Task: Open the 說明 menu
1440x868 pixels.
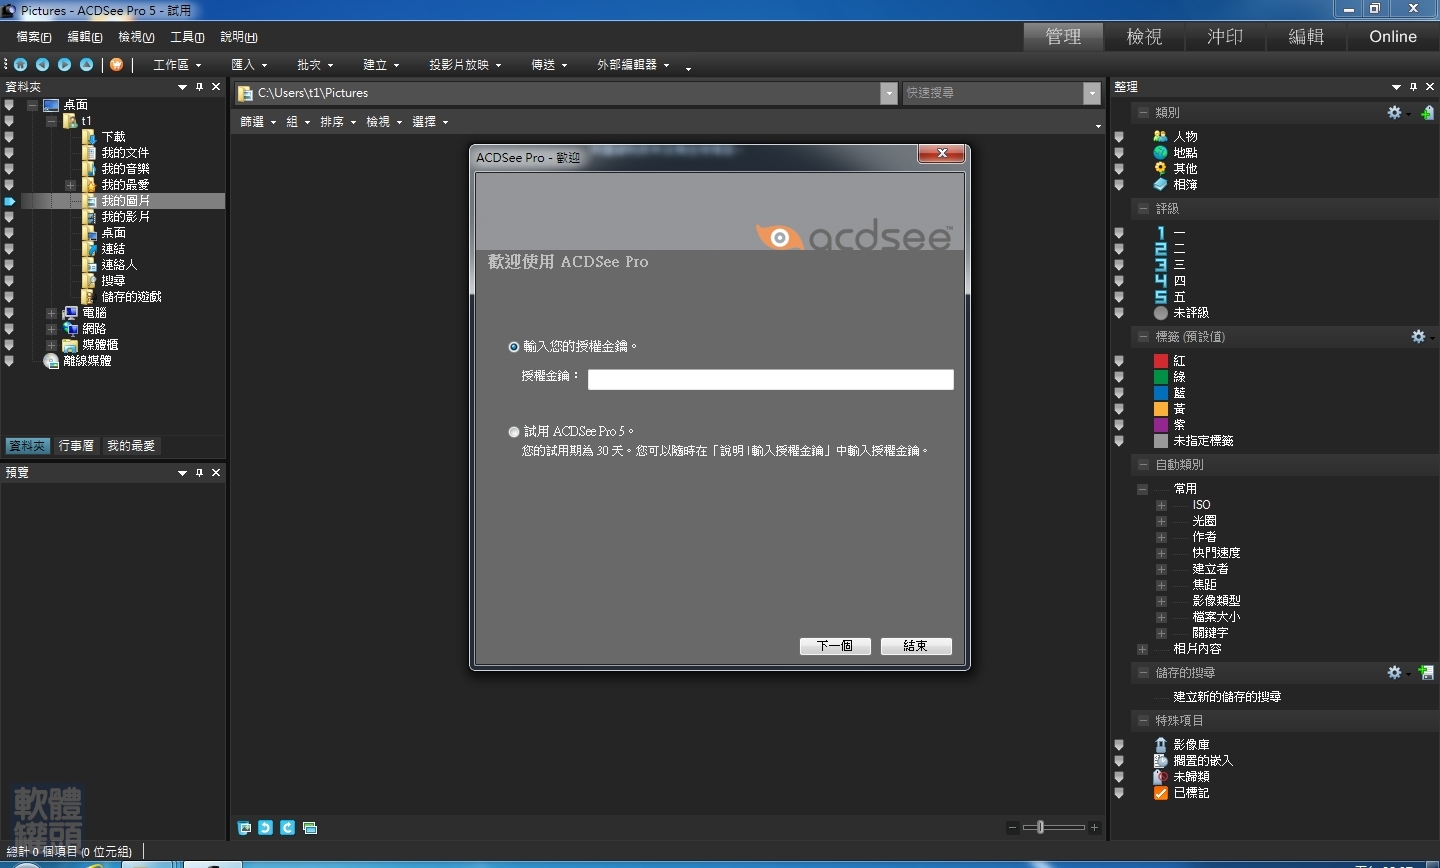Action: (x=239, y=37)
